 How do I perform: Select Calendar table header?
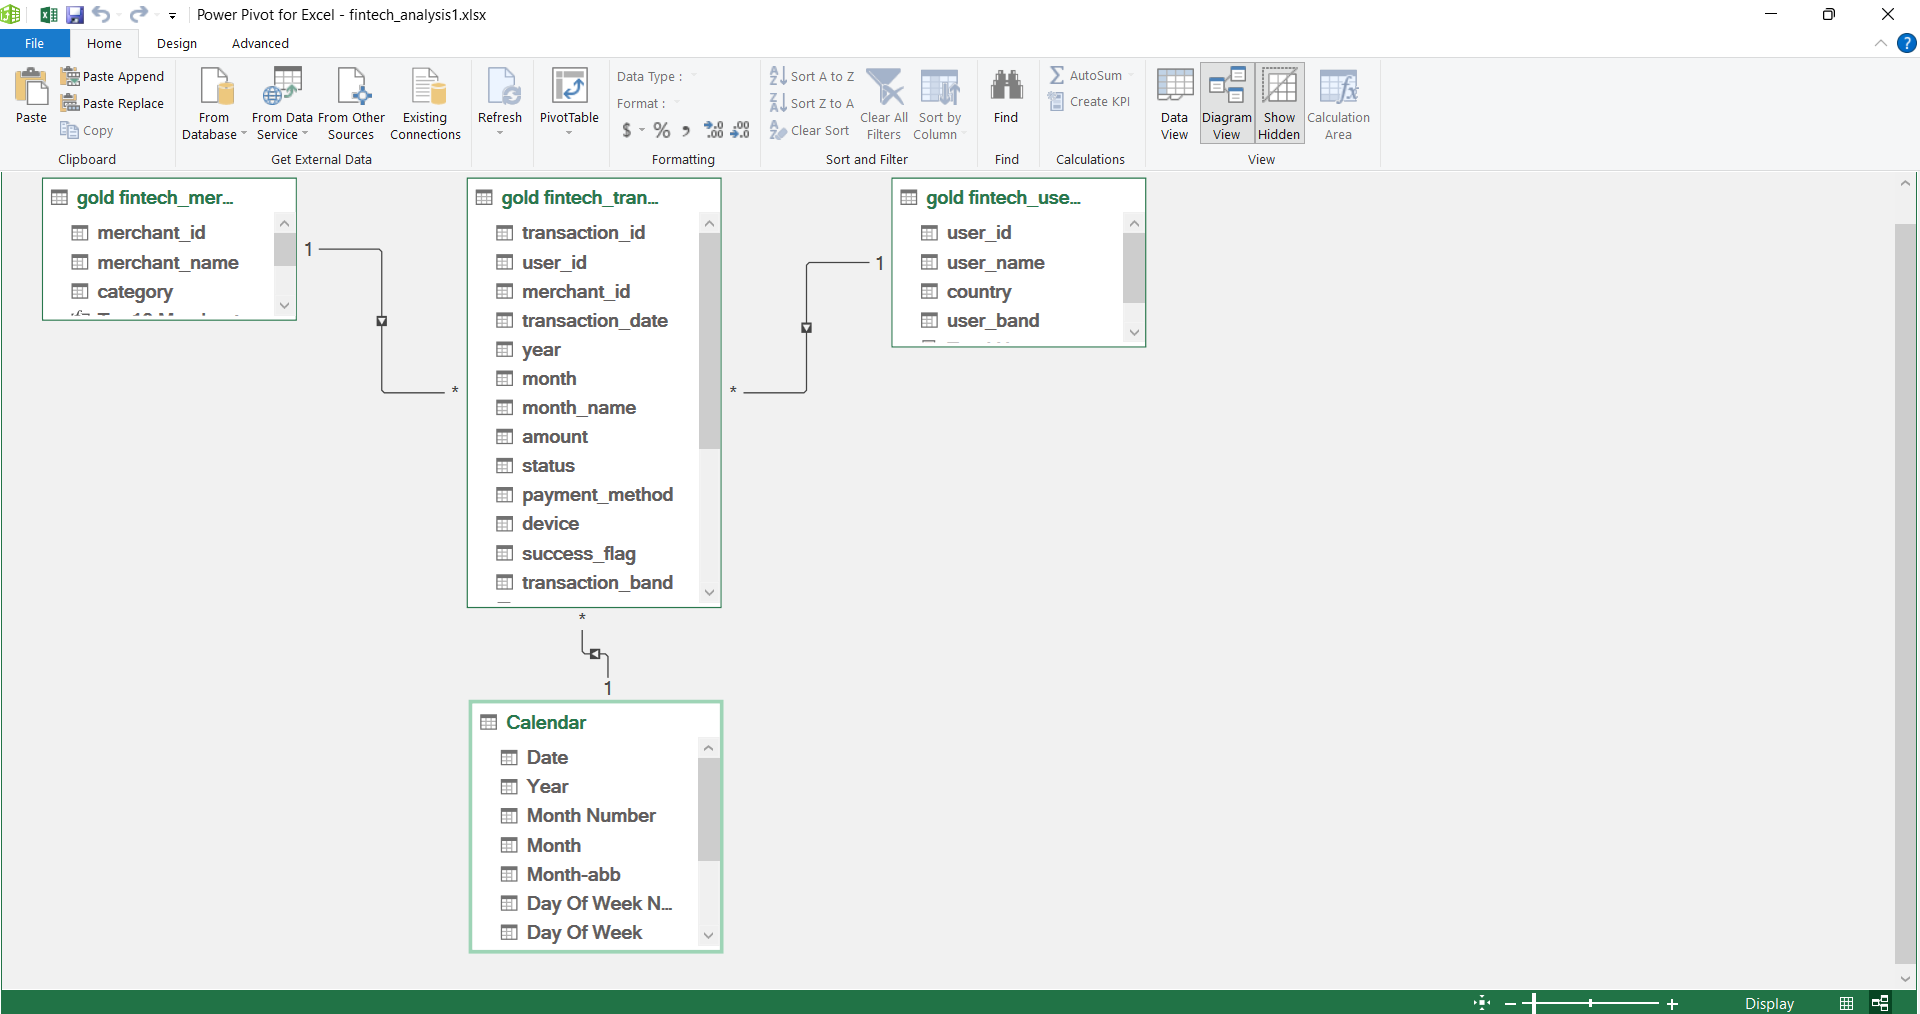point(596,722)
